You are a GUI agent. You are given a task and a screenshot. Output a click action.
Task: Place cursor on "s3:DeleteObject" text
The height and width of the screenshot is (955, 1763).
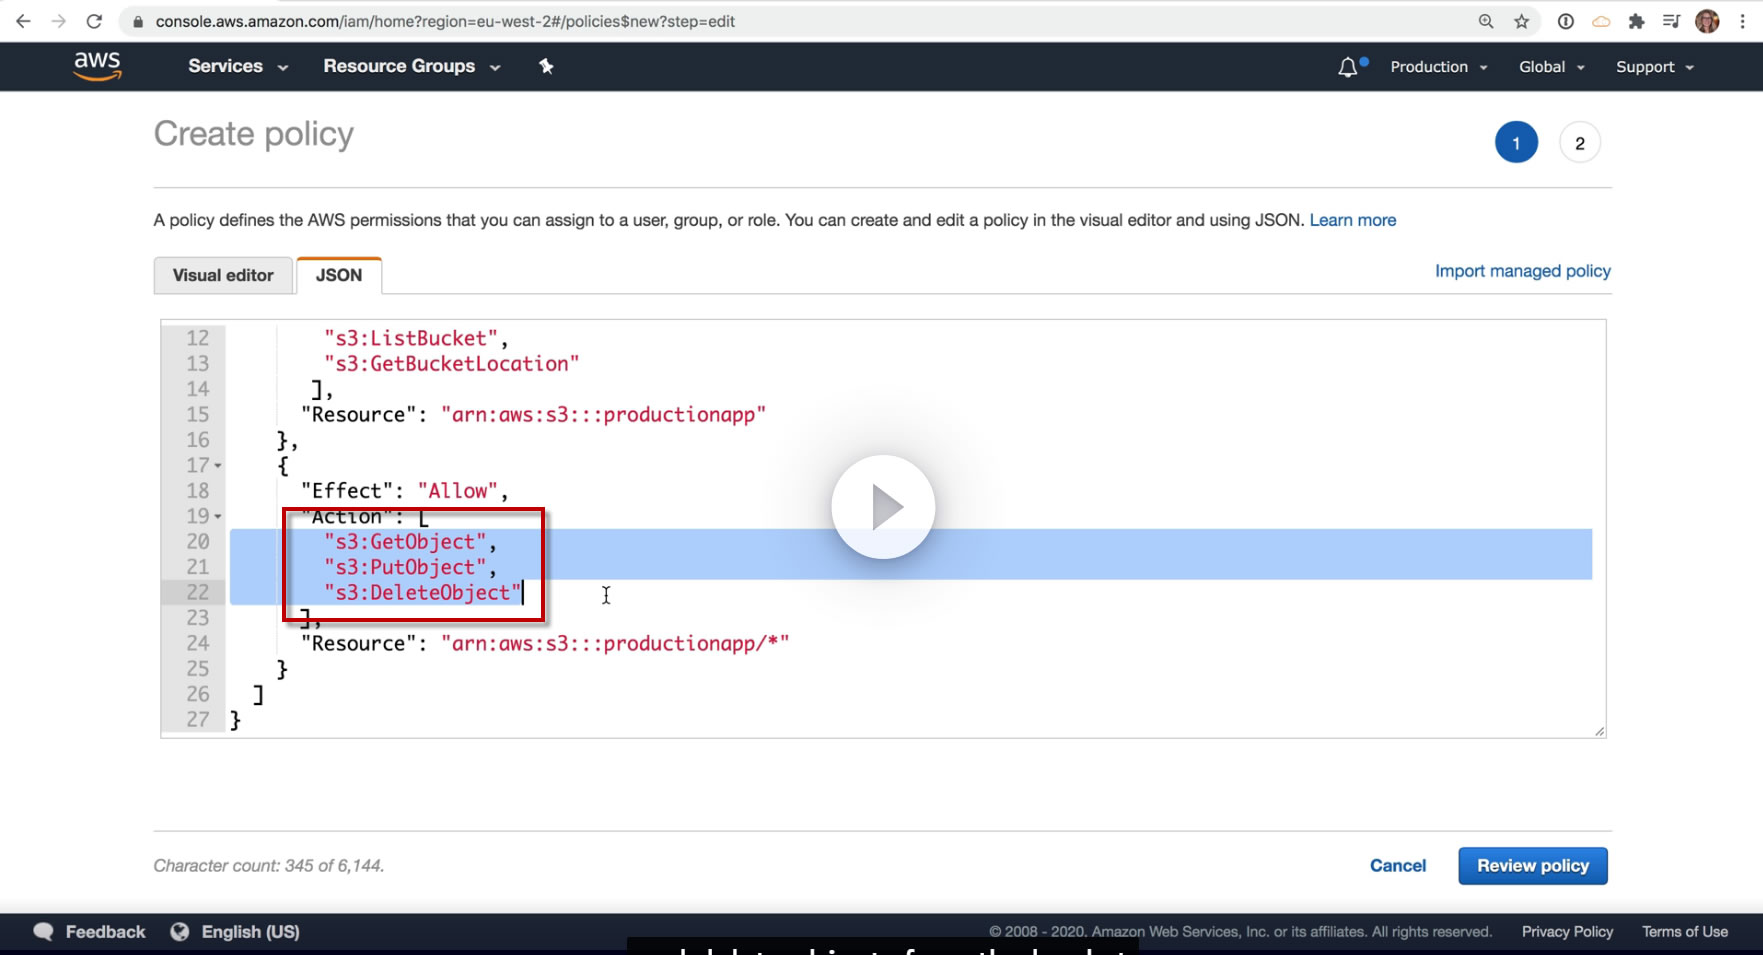(423, 593)
